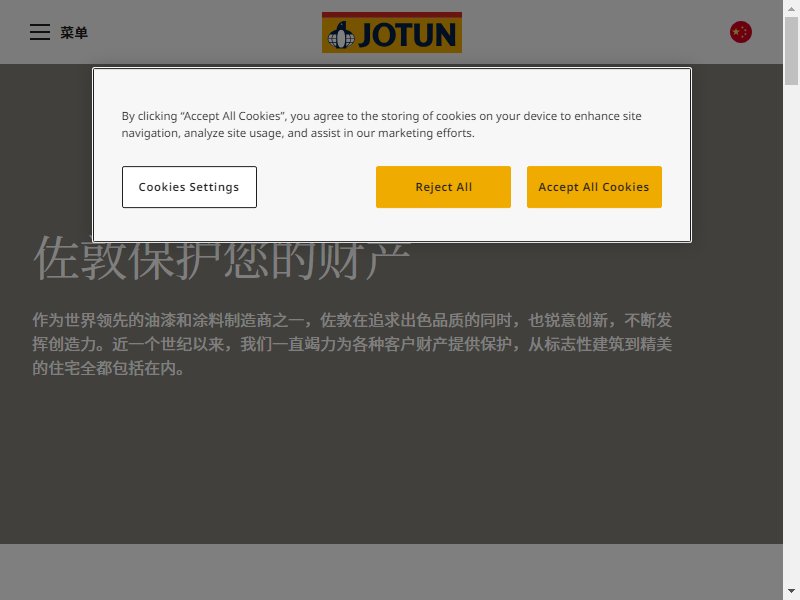Viewport: 800px width, 600px height.
Task: Click the 菜单 menu label
Action: click(74, 33)
